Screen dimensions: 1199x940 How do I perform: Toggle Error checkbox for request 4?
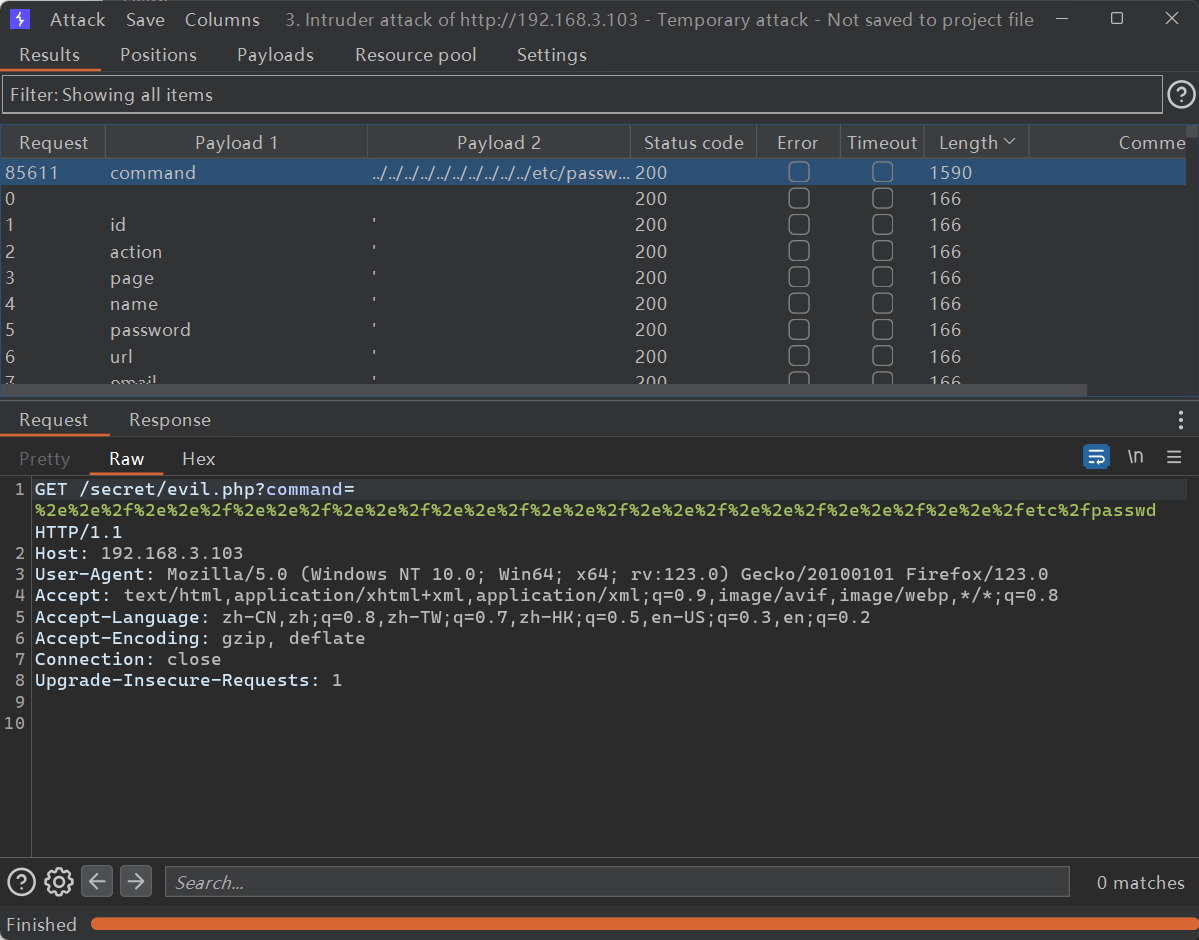point(798,304)
